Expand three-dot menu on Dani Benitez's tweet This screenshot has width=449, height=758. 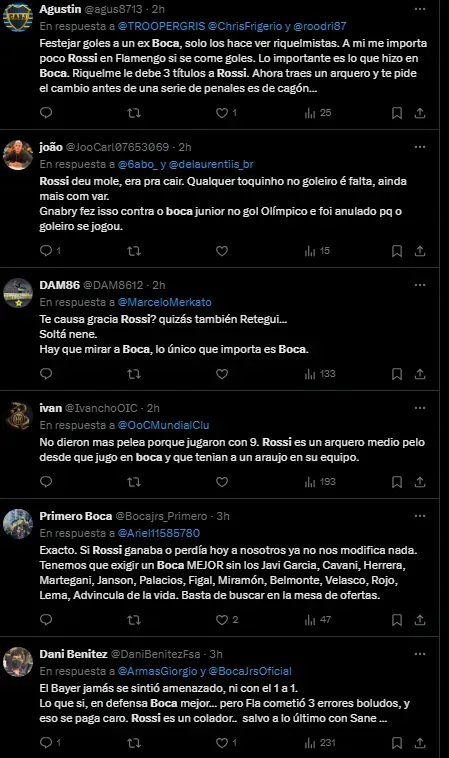[420, 654]
